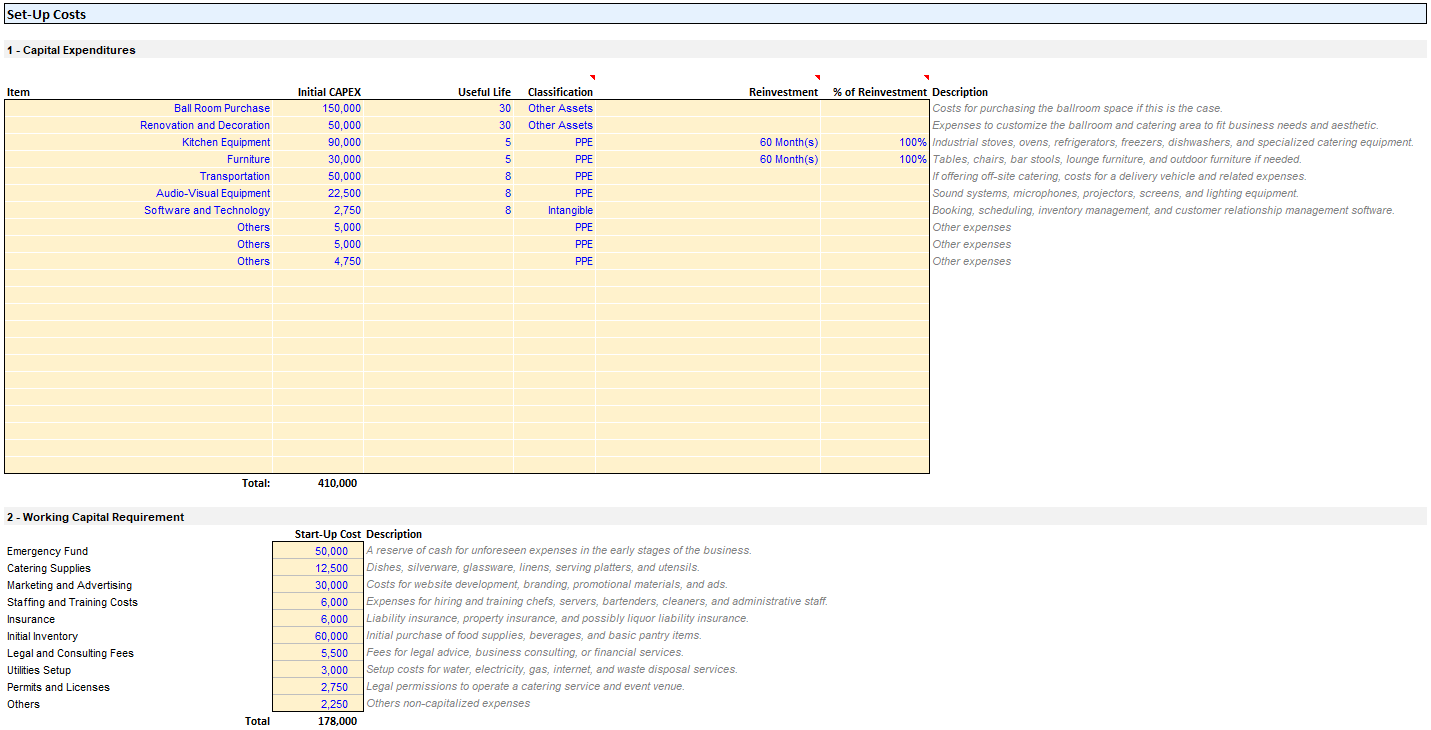Click the Furniture item name cell
This screenshot has height=730, width=1431.
[248, 159]
